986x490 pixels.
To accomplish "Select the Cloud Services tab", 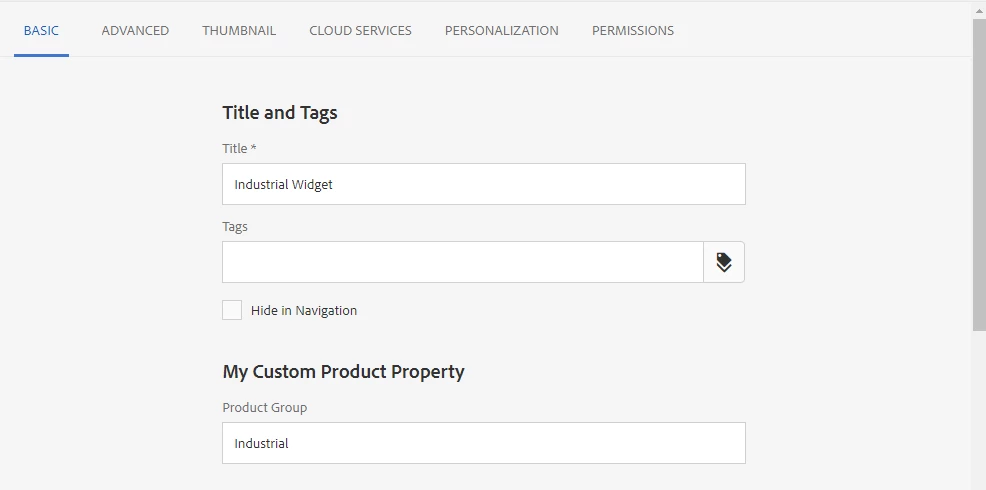I will (360, 30).
